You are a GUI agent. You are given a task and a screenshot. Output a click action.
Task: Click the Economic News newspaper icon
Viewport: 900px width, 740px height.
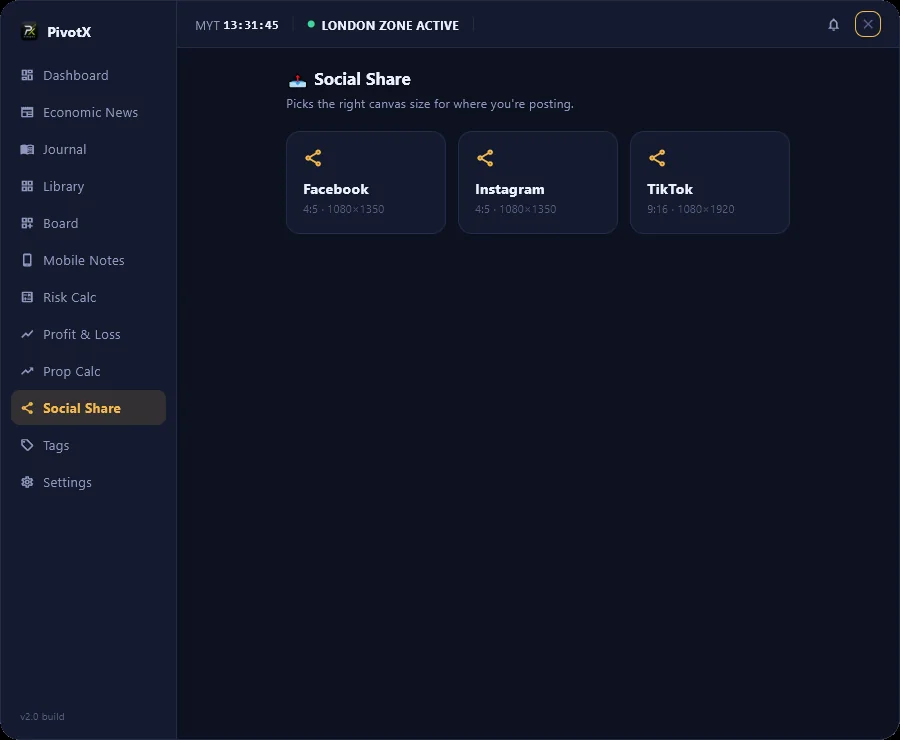coord(27,112)
